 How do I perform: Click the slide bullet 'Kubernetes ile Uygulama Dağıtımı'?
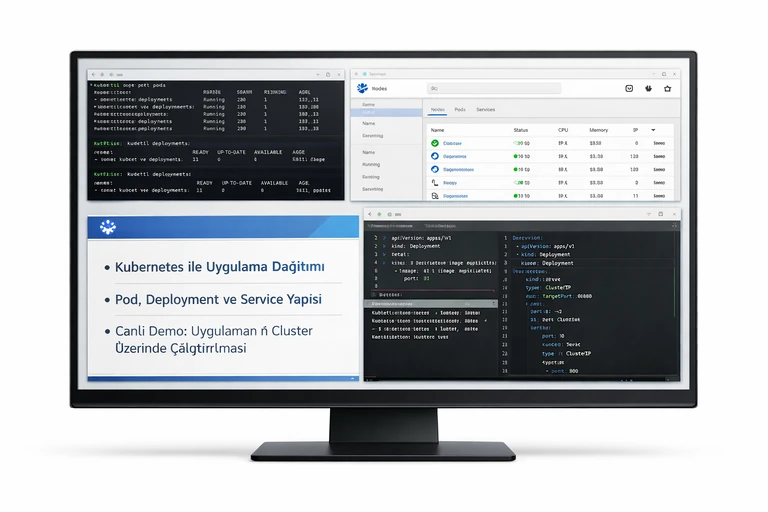(219, 267)
